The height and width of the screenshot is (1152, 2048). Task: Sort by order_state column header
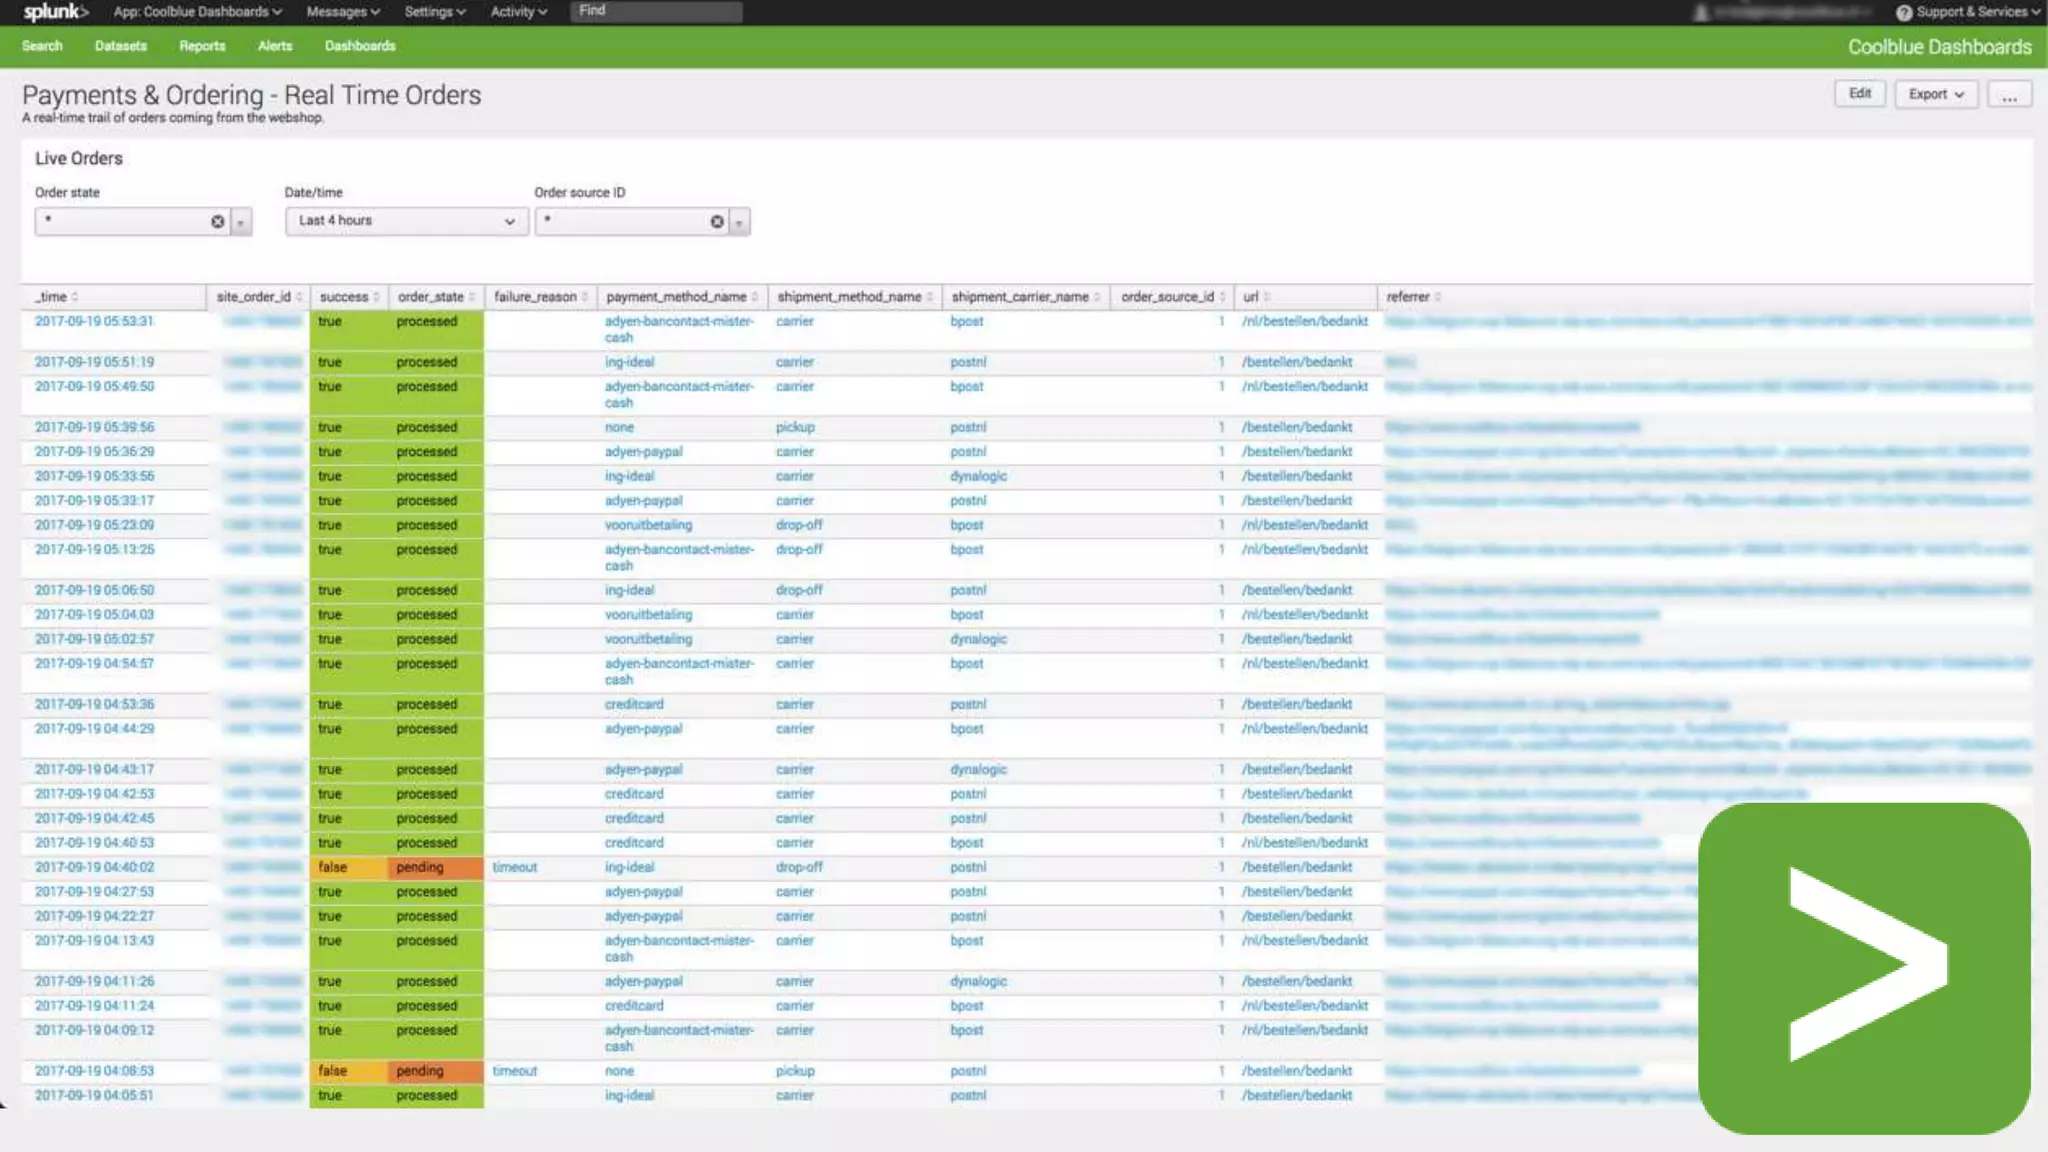431,297
